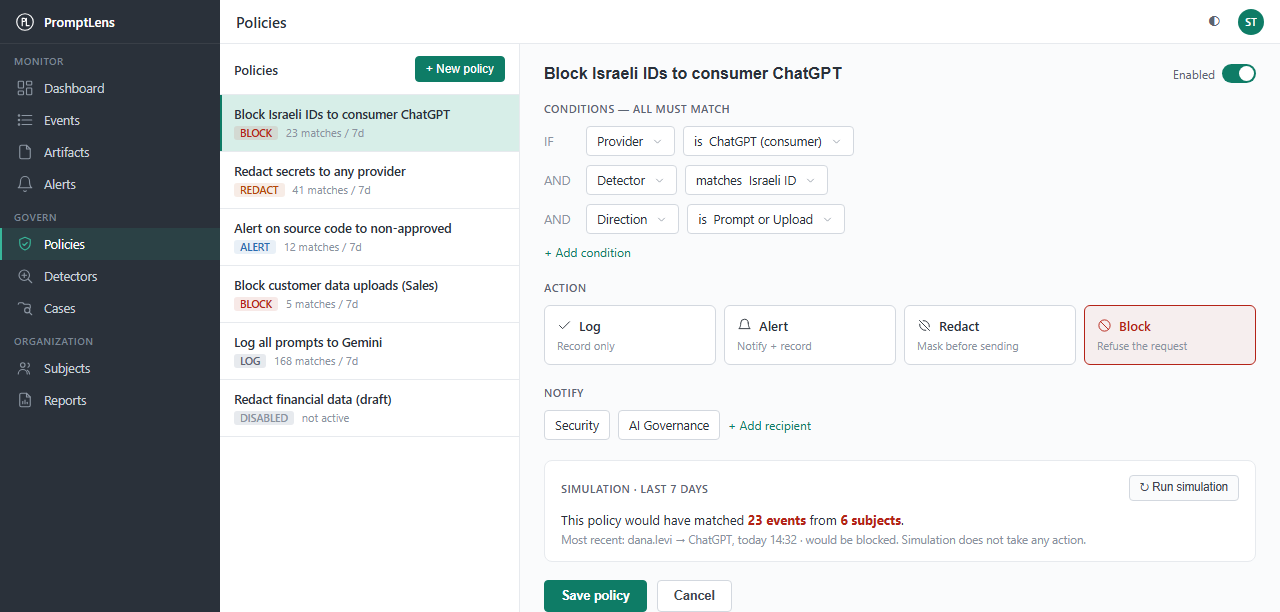Select the Security recipient chip

click(577, 425)
